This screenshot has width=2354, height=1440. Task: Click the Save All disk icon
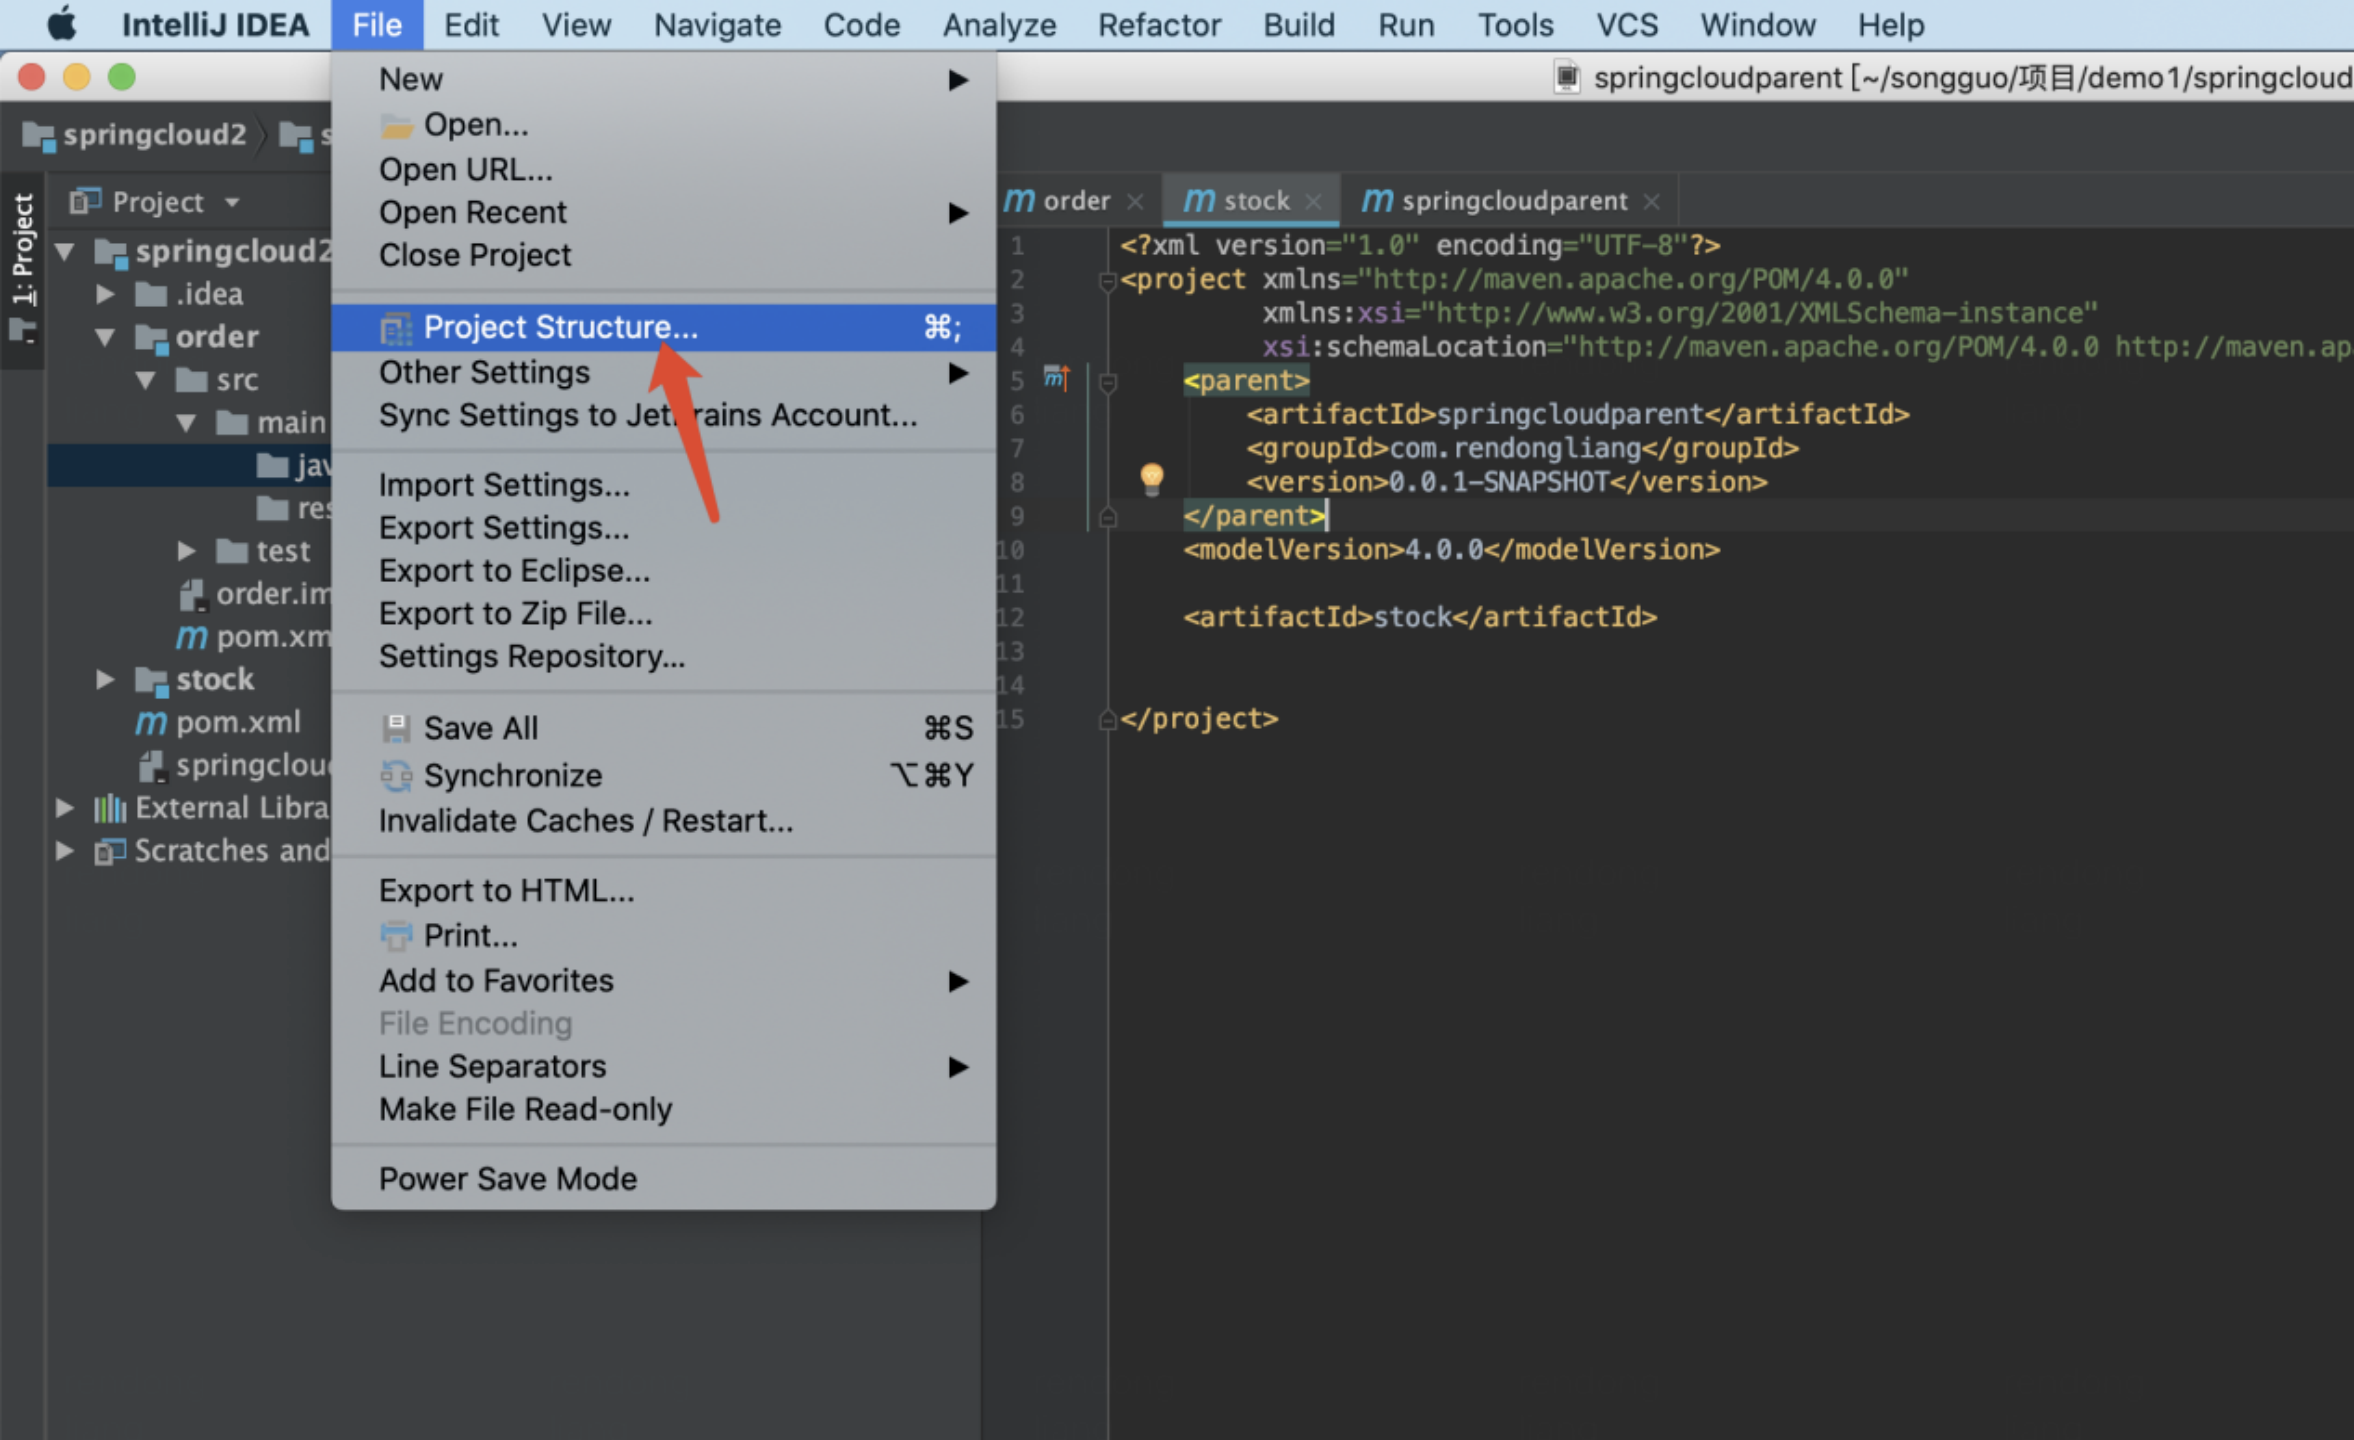pyautogui.click(x=396, y=728)
